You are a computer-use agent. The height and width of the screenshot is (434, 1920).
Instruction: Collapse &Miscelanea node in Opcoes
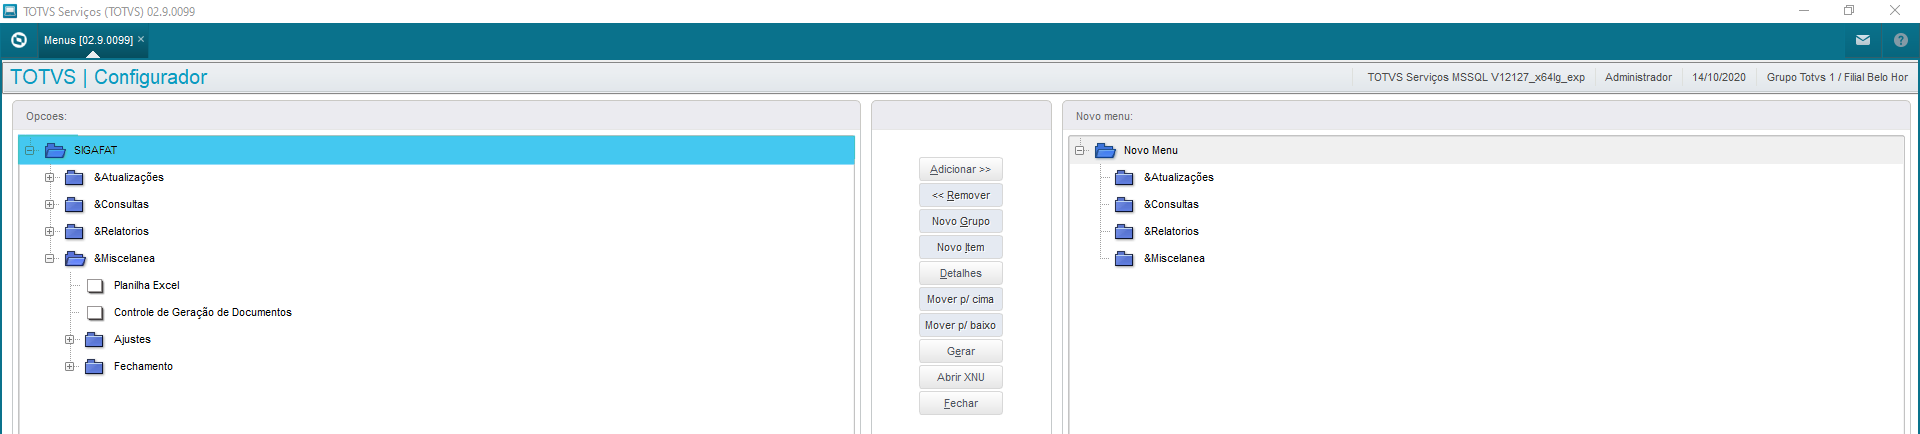[x=49, y=258]
